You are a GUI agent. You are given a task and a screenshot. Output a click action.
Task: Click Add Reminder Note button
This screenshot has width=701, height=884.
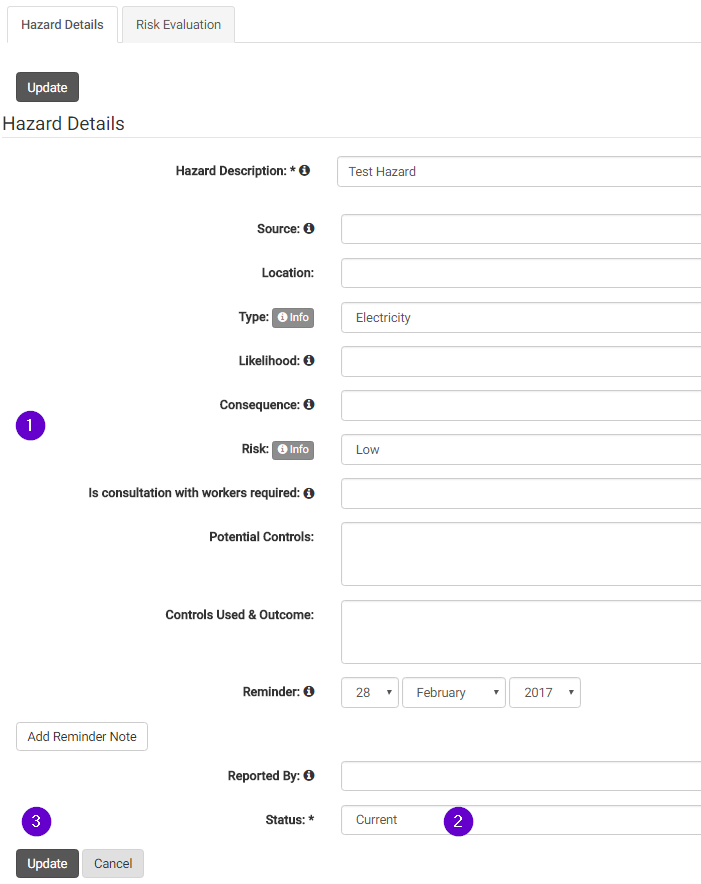[82, 736]
